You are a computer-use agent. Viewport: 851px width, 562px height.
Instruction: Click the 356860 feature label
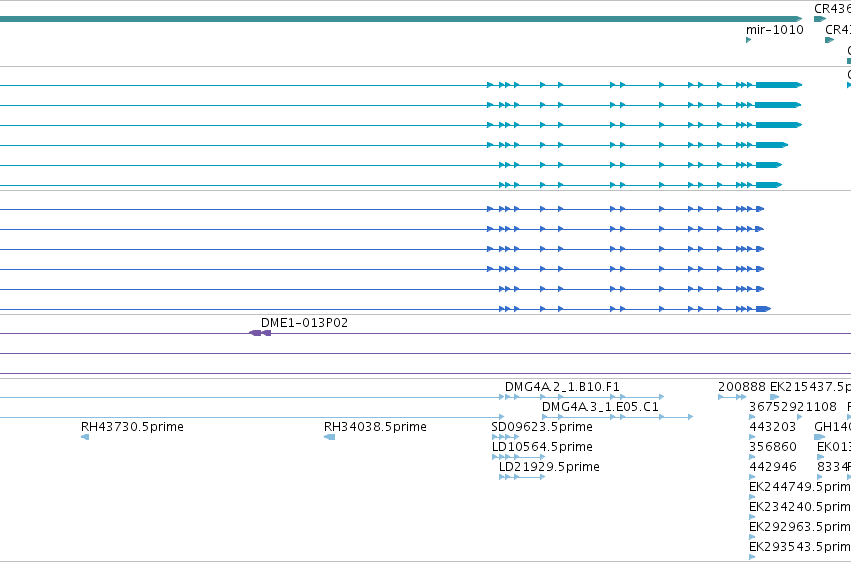[772, 447]
